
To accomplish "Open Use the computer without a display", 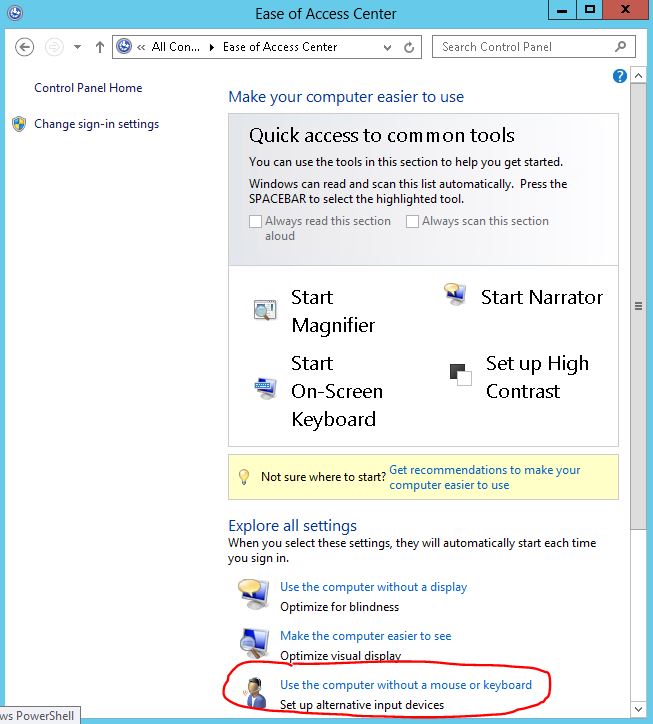I will coord(373,587).
